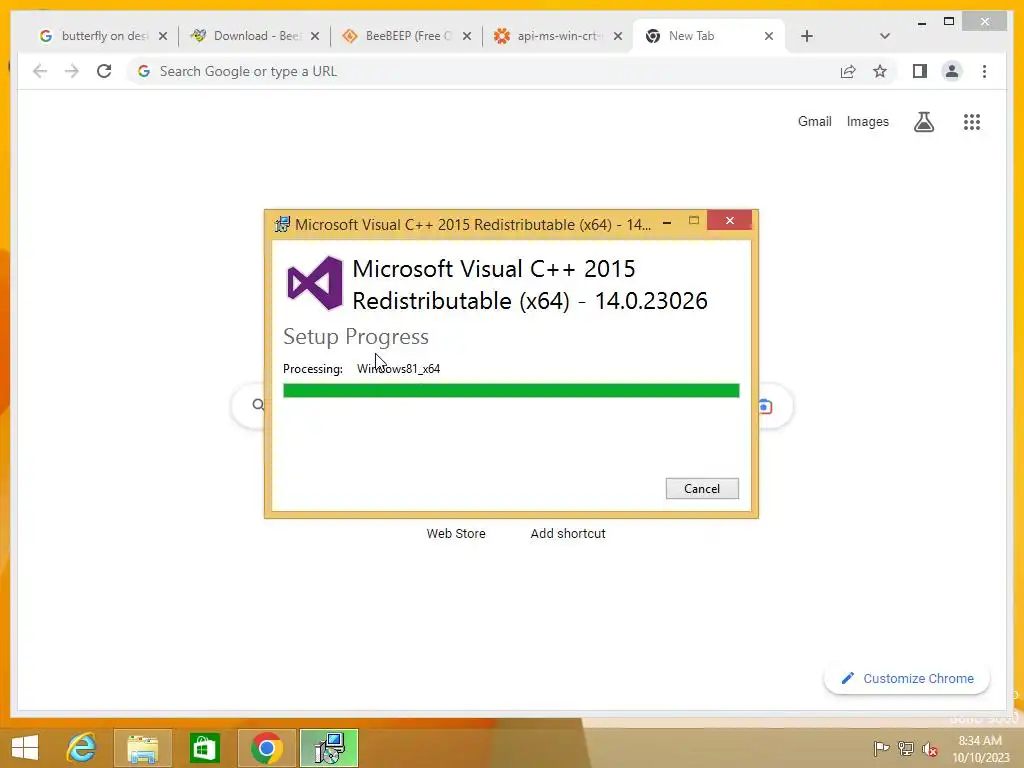This screenshot has height=768, width=1024.
Task: Launch Internet Explorer from the taskbar
Action: tap(82, 748)
